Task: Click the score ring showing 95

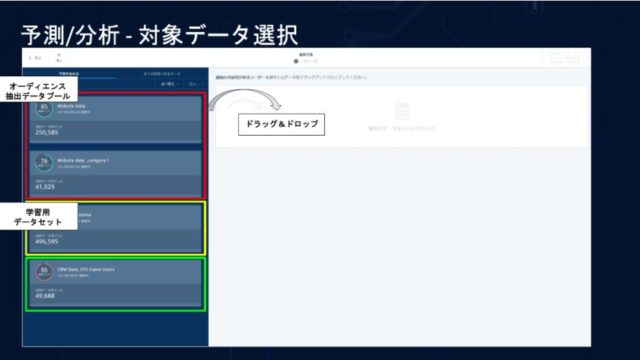Action: [44, 271]
